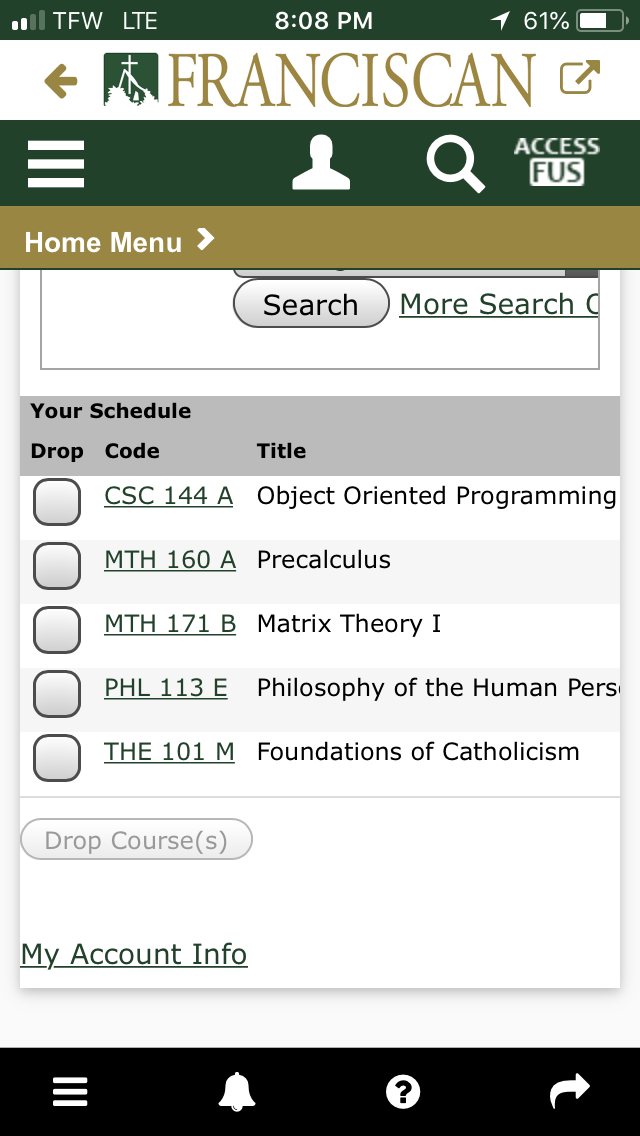The width and height of the screenshot is (640, 1136).
Task: Select drop checkbox for PHL 113 E
Action: point(57,694)
